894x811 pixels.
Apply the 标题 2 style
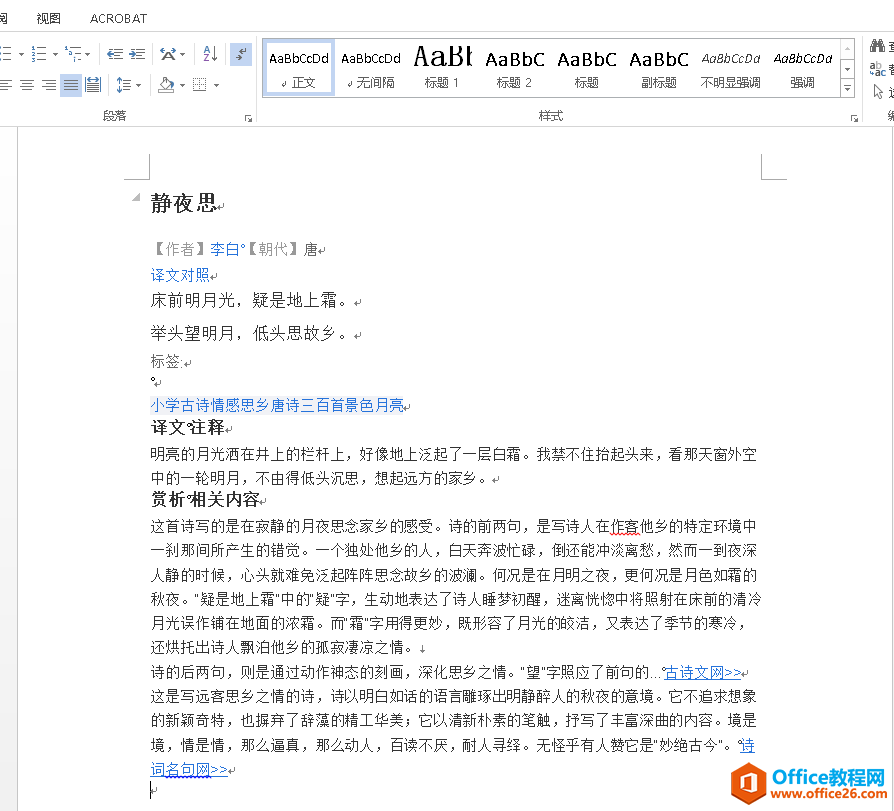pos(514,68)
